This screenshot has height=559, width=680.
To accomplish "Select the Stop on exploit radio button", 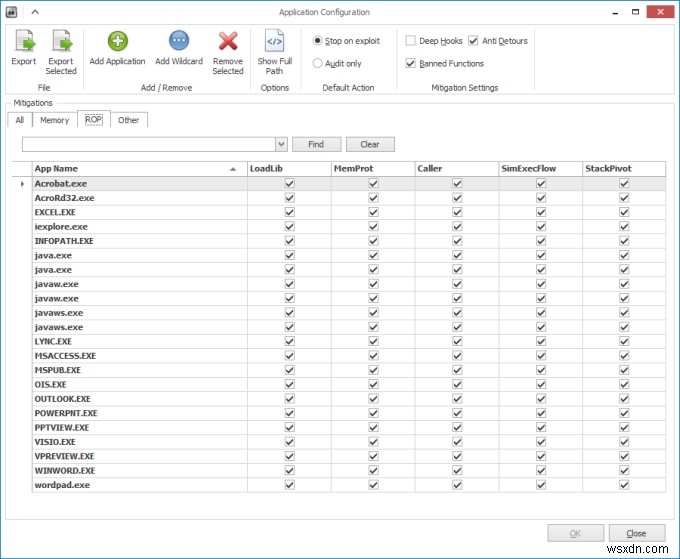I will (317, 41).
